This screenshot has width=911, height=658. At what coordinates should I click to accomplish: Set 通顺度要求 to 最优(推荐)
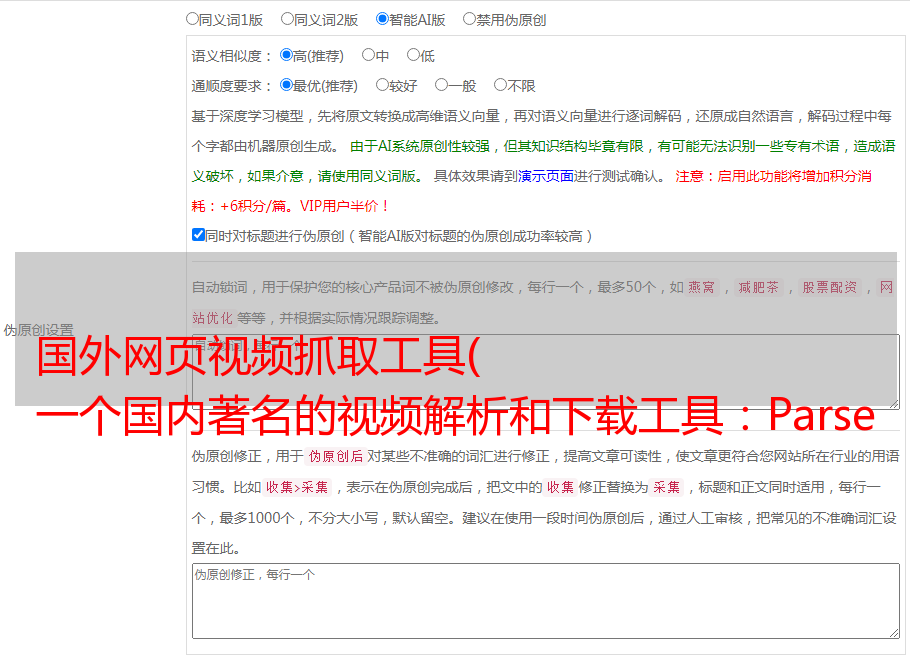pyautogui.click(x=286, y=85)
